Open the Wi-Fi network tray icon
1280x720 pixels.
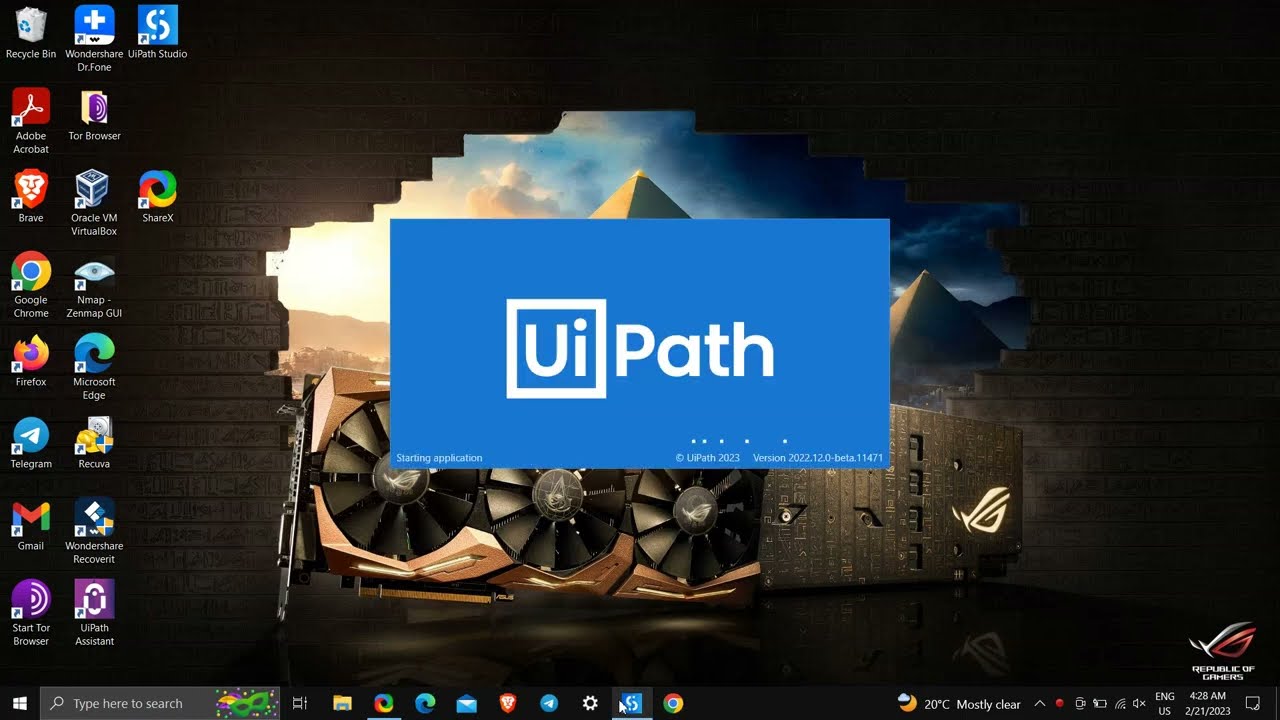[x=1120, y=704]
